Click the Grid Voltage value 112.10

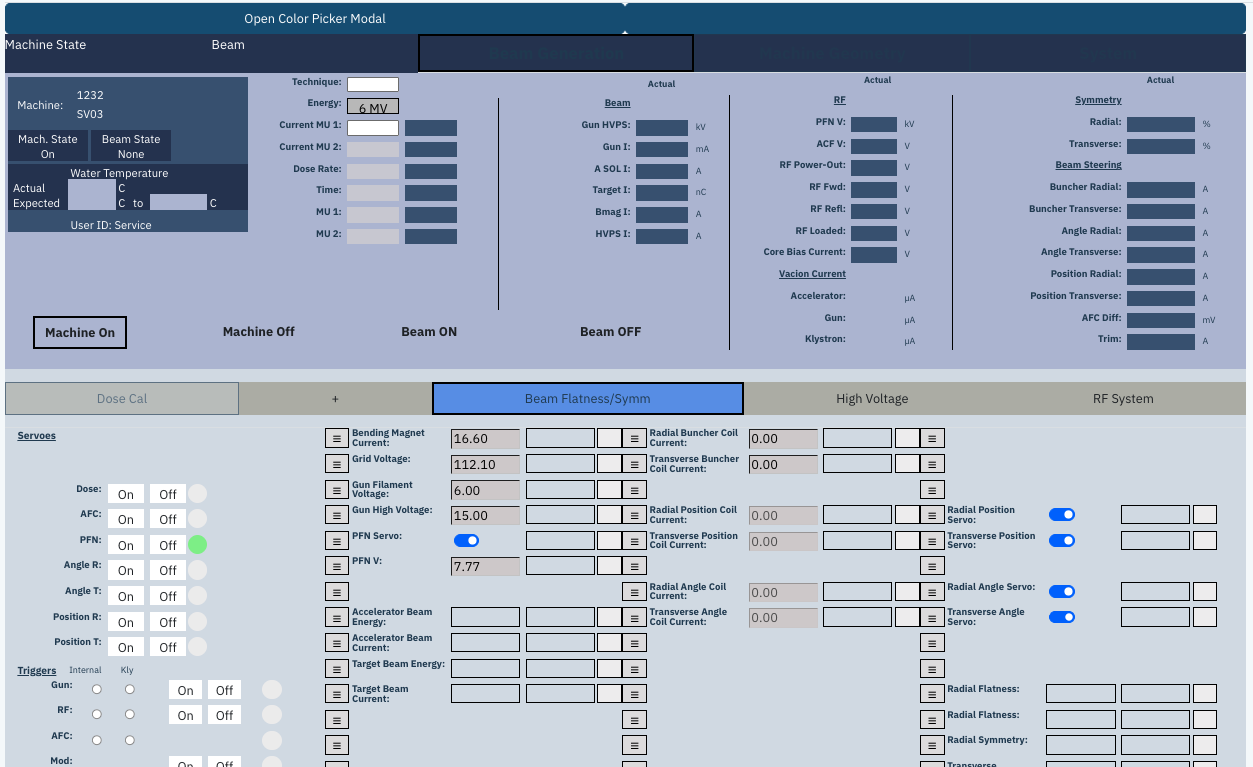485,464
